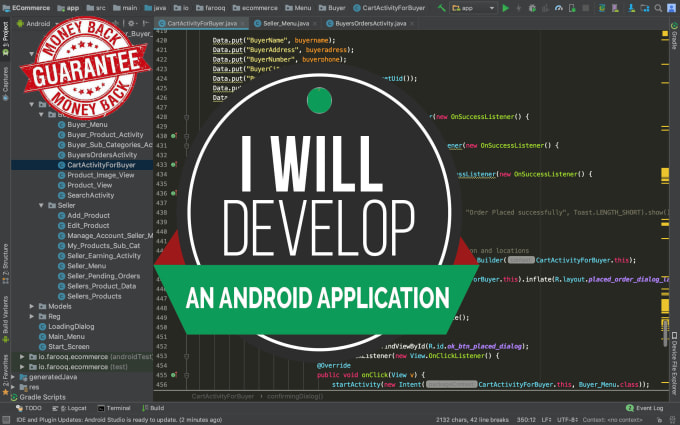Viewport: 680px width, 425px height.
Task: Click the Hide Project panel icon
Action: pos(146,23)
